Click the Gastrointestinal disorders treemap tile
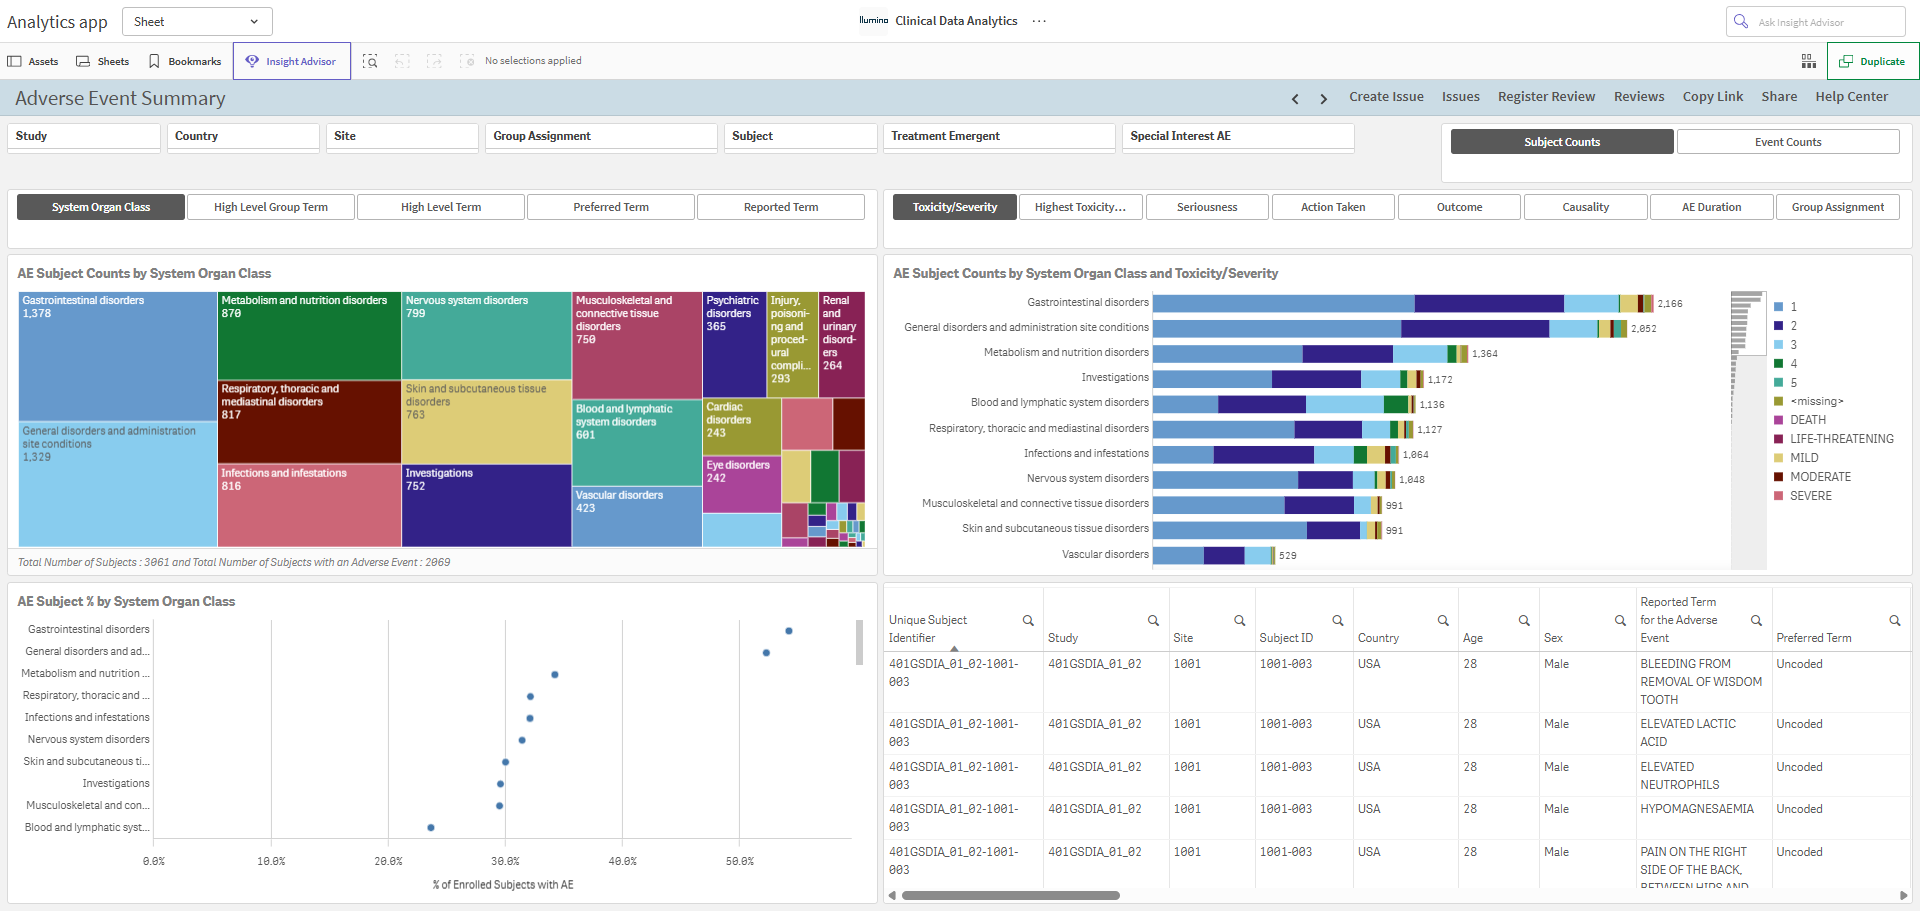Image resolution: width=1920 pixels, height=911 pixels. (118, 356)
